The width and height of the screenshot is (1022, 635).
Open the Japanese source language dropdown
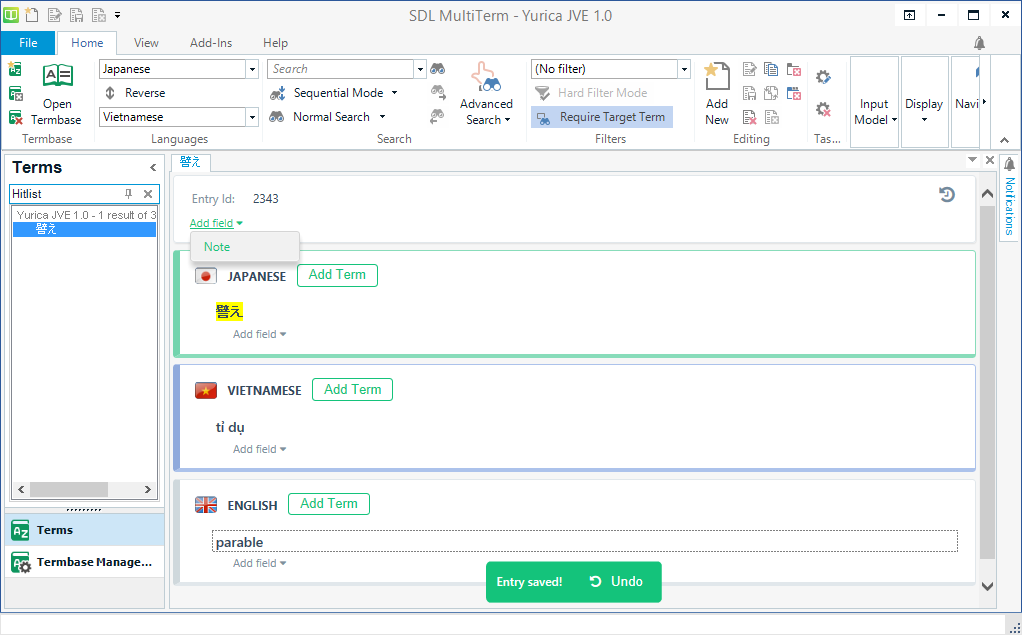coord(252,69)
